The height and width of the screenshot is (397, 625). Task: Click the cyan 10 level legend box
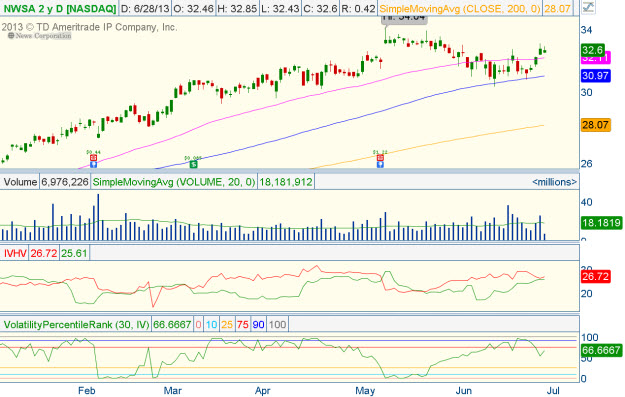click(x=211, y=324)
